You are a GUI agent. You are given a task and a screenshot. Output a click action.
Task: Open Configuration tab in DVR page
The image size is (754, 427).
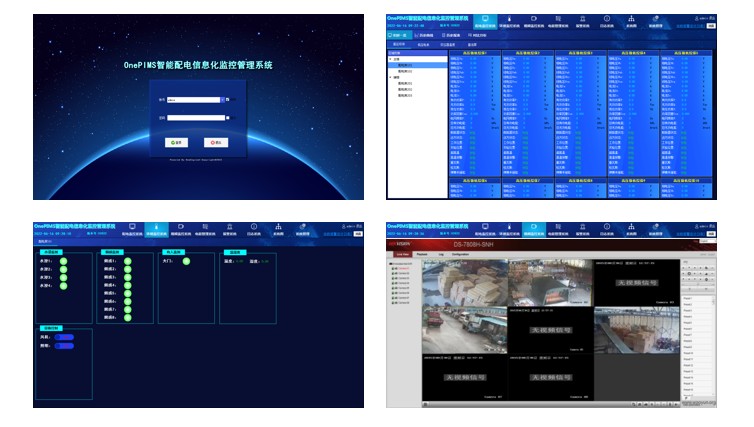460,254
